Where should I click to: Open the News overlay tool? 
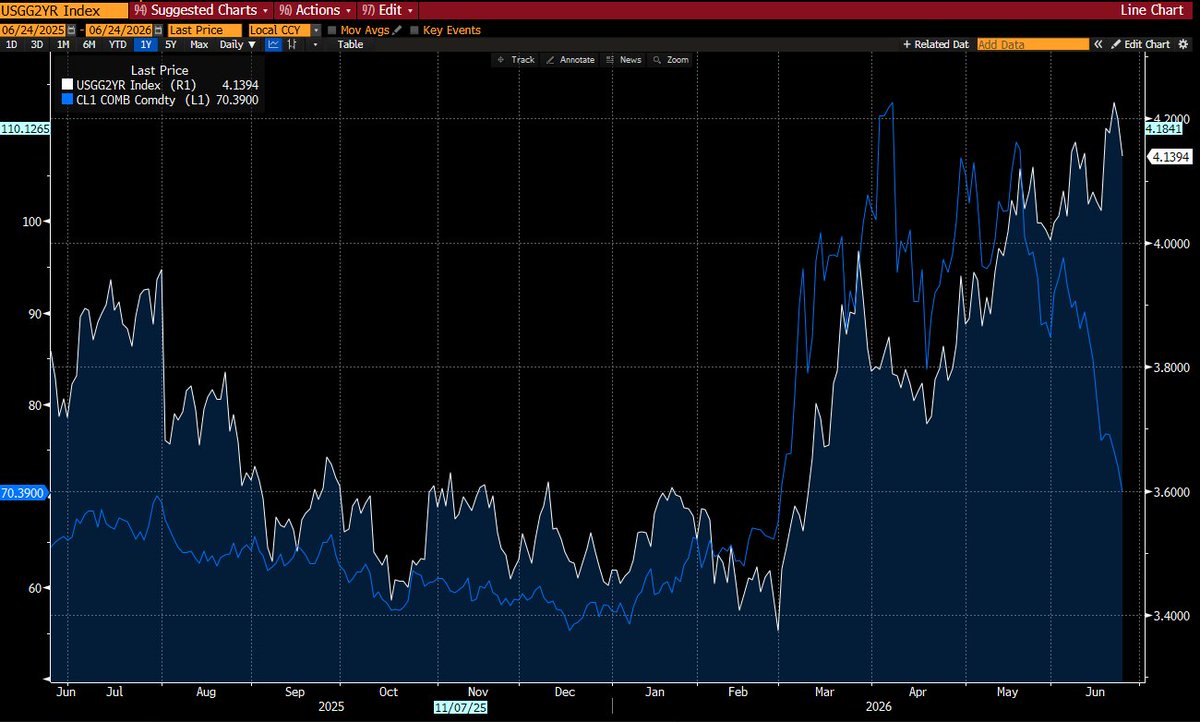[x=623, y=60]
